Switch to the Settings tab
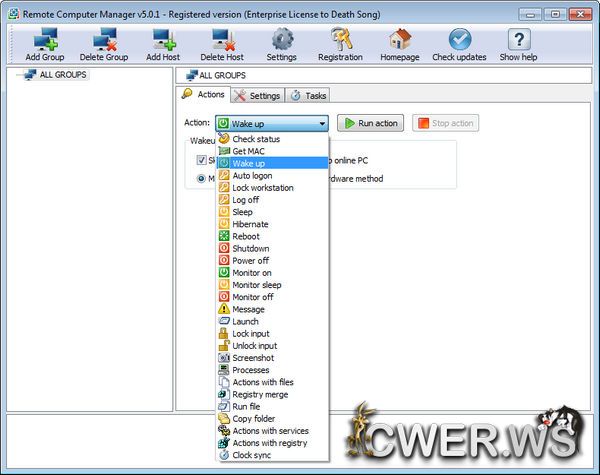Image resolution: width=600 pixels, height=475 pixels. 256,96
